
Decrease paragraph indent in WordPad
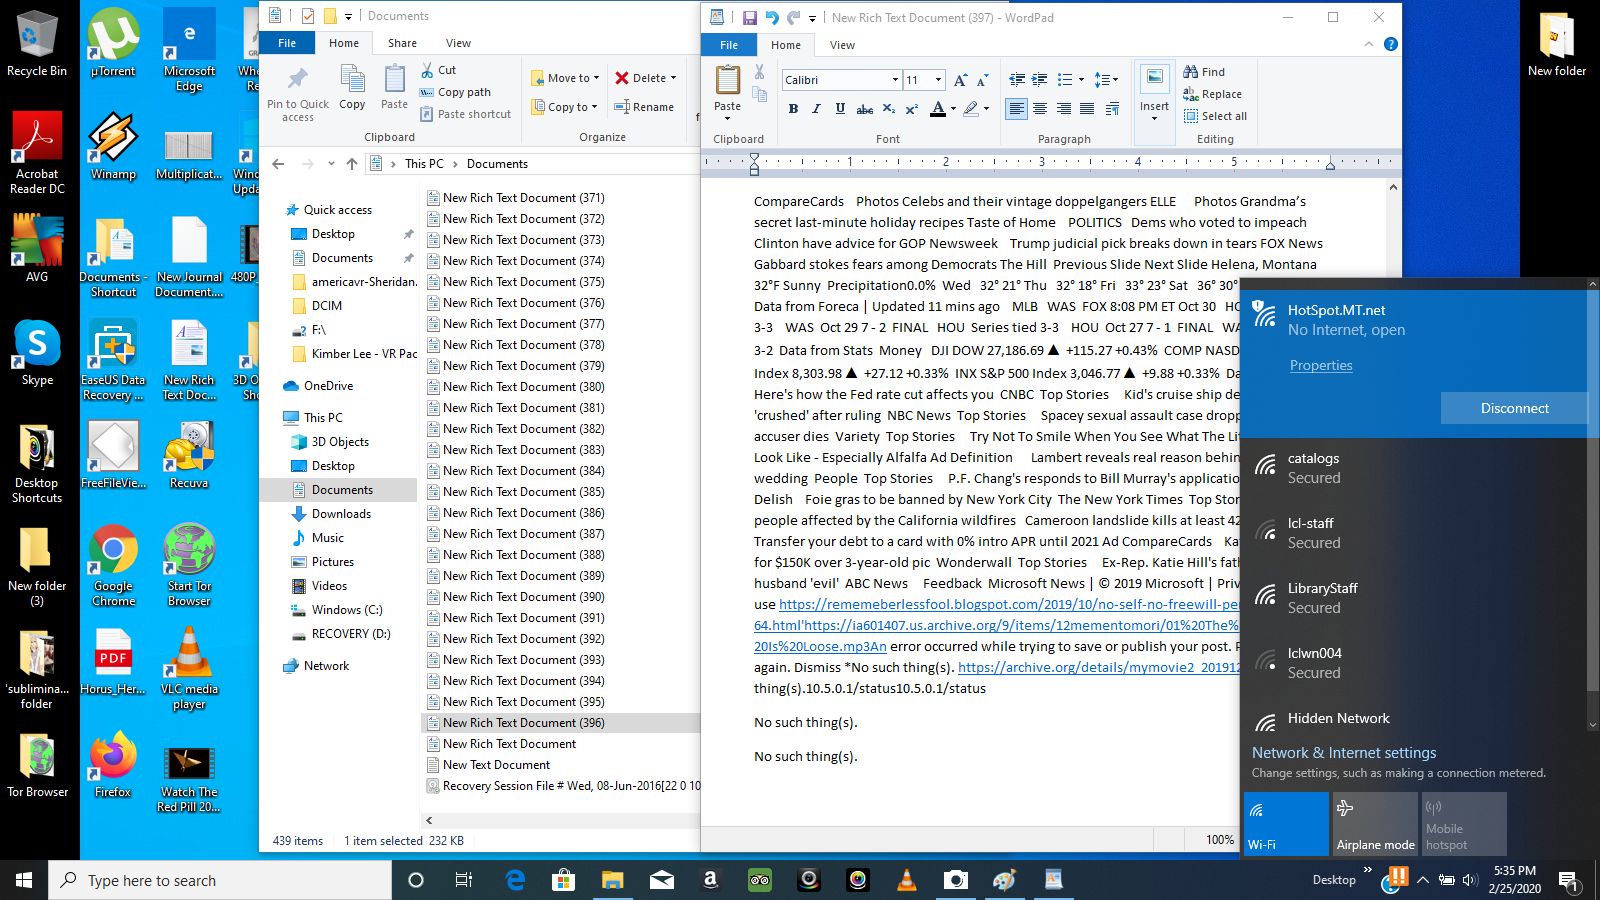[x=1017, y=79]
